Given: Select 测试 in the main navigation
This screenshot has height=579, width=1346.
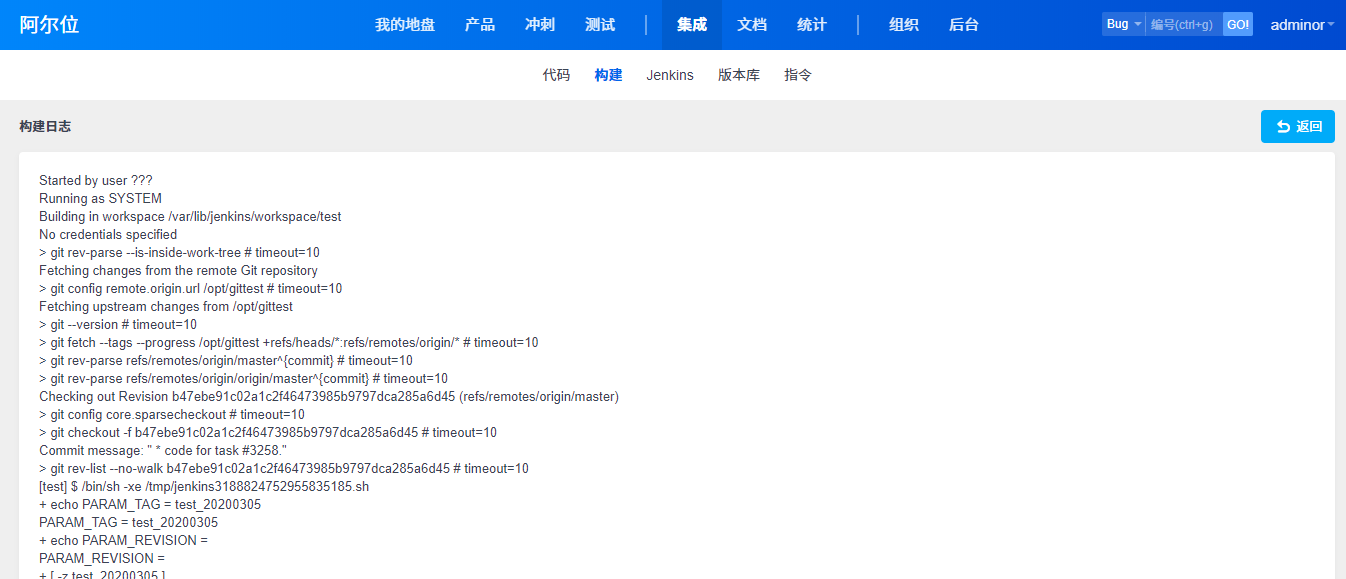Looking at the screenshot, I should pos(600,25).
